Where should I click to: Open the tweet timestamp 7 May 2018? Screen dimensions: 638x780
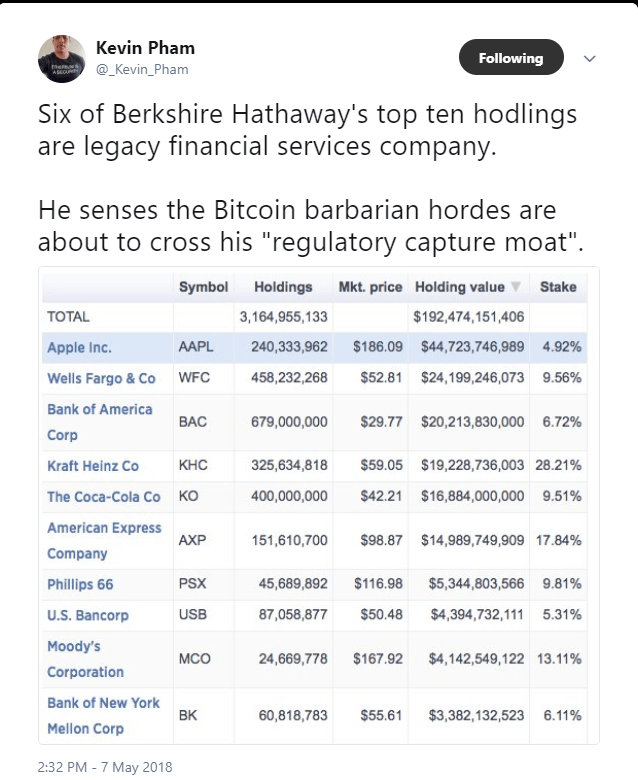[90, 767]
